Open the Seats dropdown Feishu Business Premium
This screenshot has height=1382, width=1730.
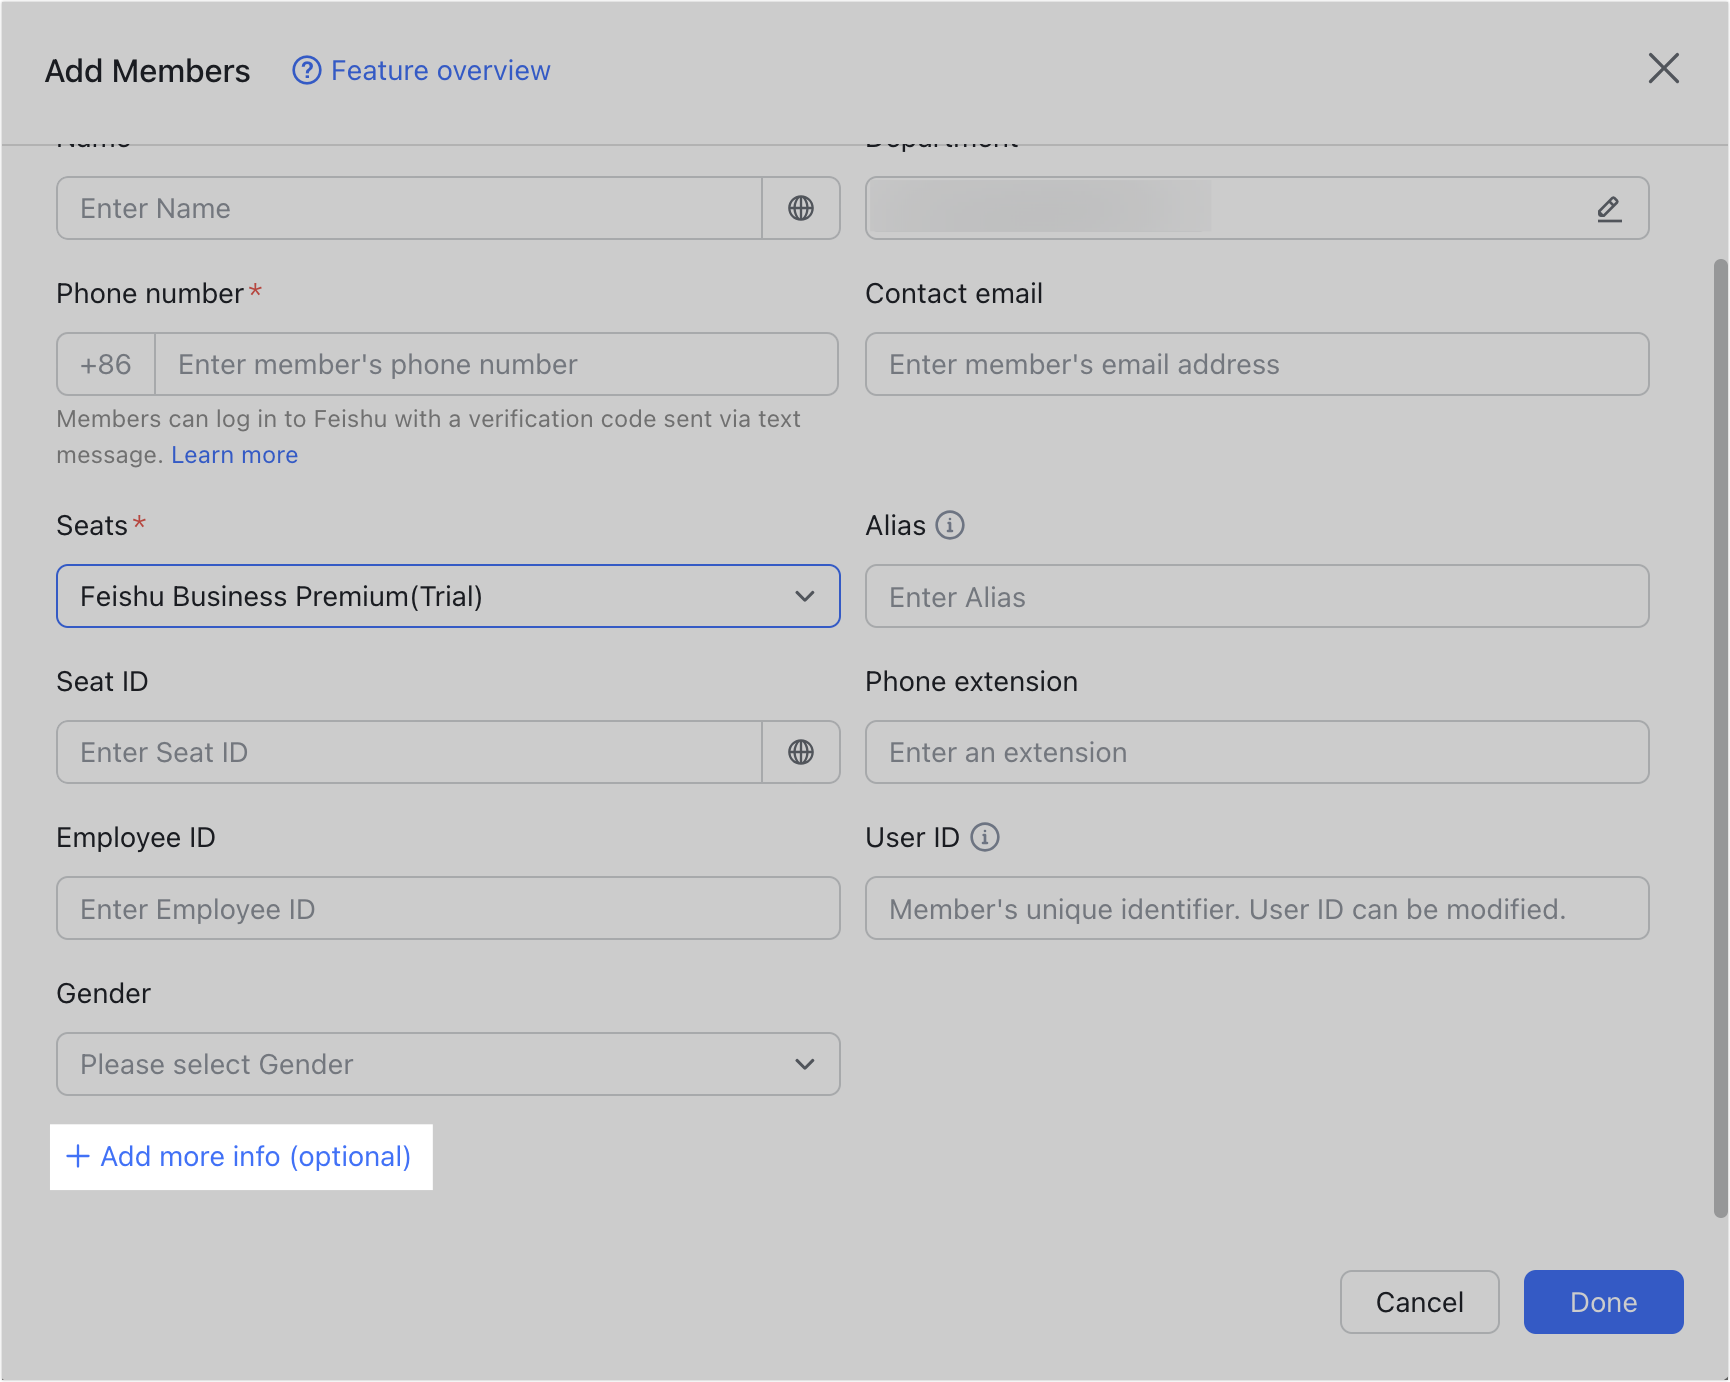(448, 596)
